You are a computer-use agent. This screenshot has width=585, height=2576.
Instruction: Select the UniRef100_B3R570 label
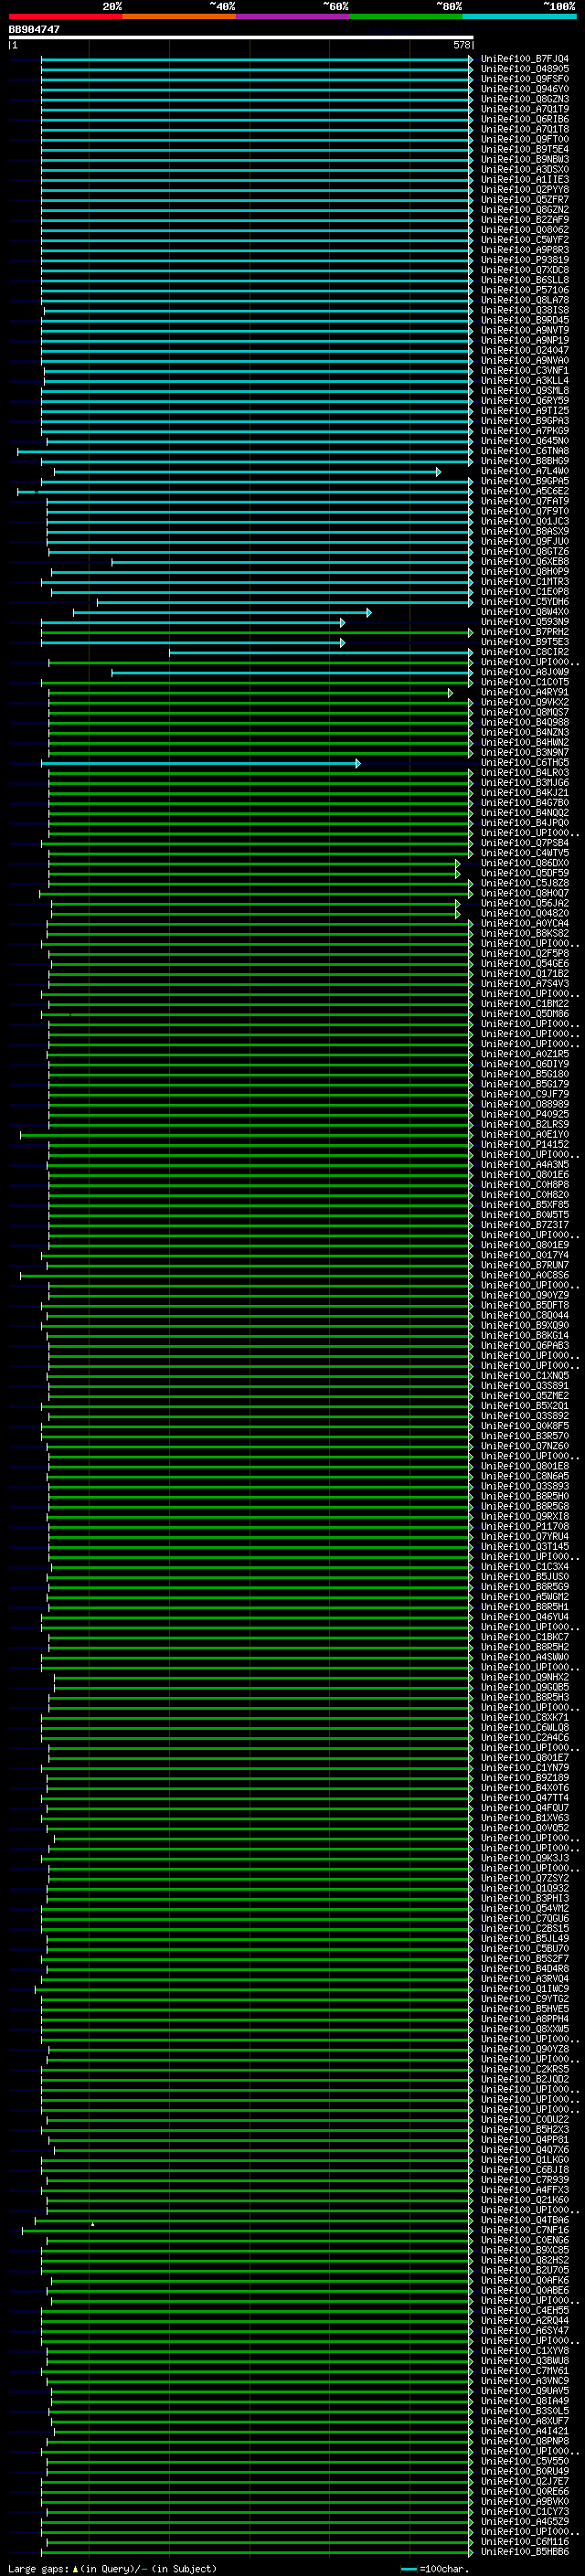click(525, 1436)
